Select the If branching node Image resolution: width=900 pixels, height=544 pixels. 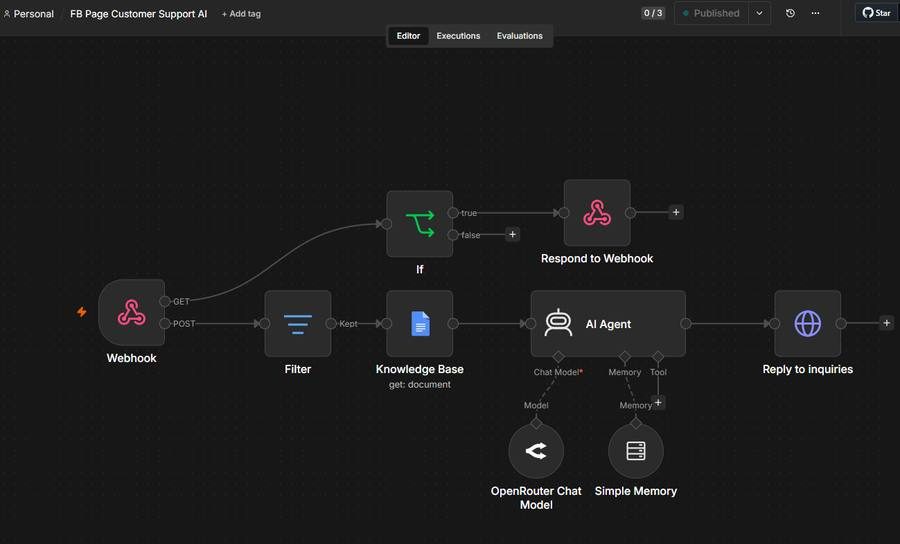[x=420, y=224]
